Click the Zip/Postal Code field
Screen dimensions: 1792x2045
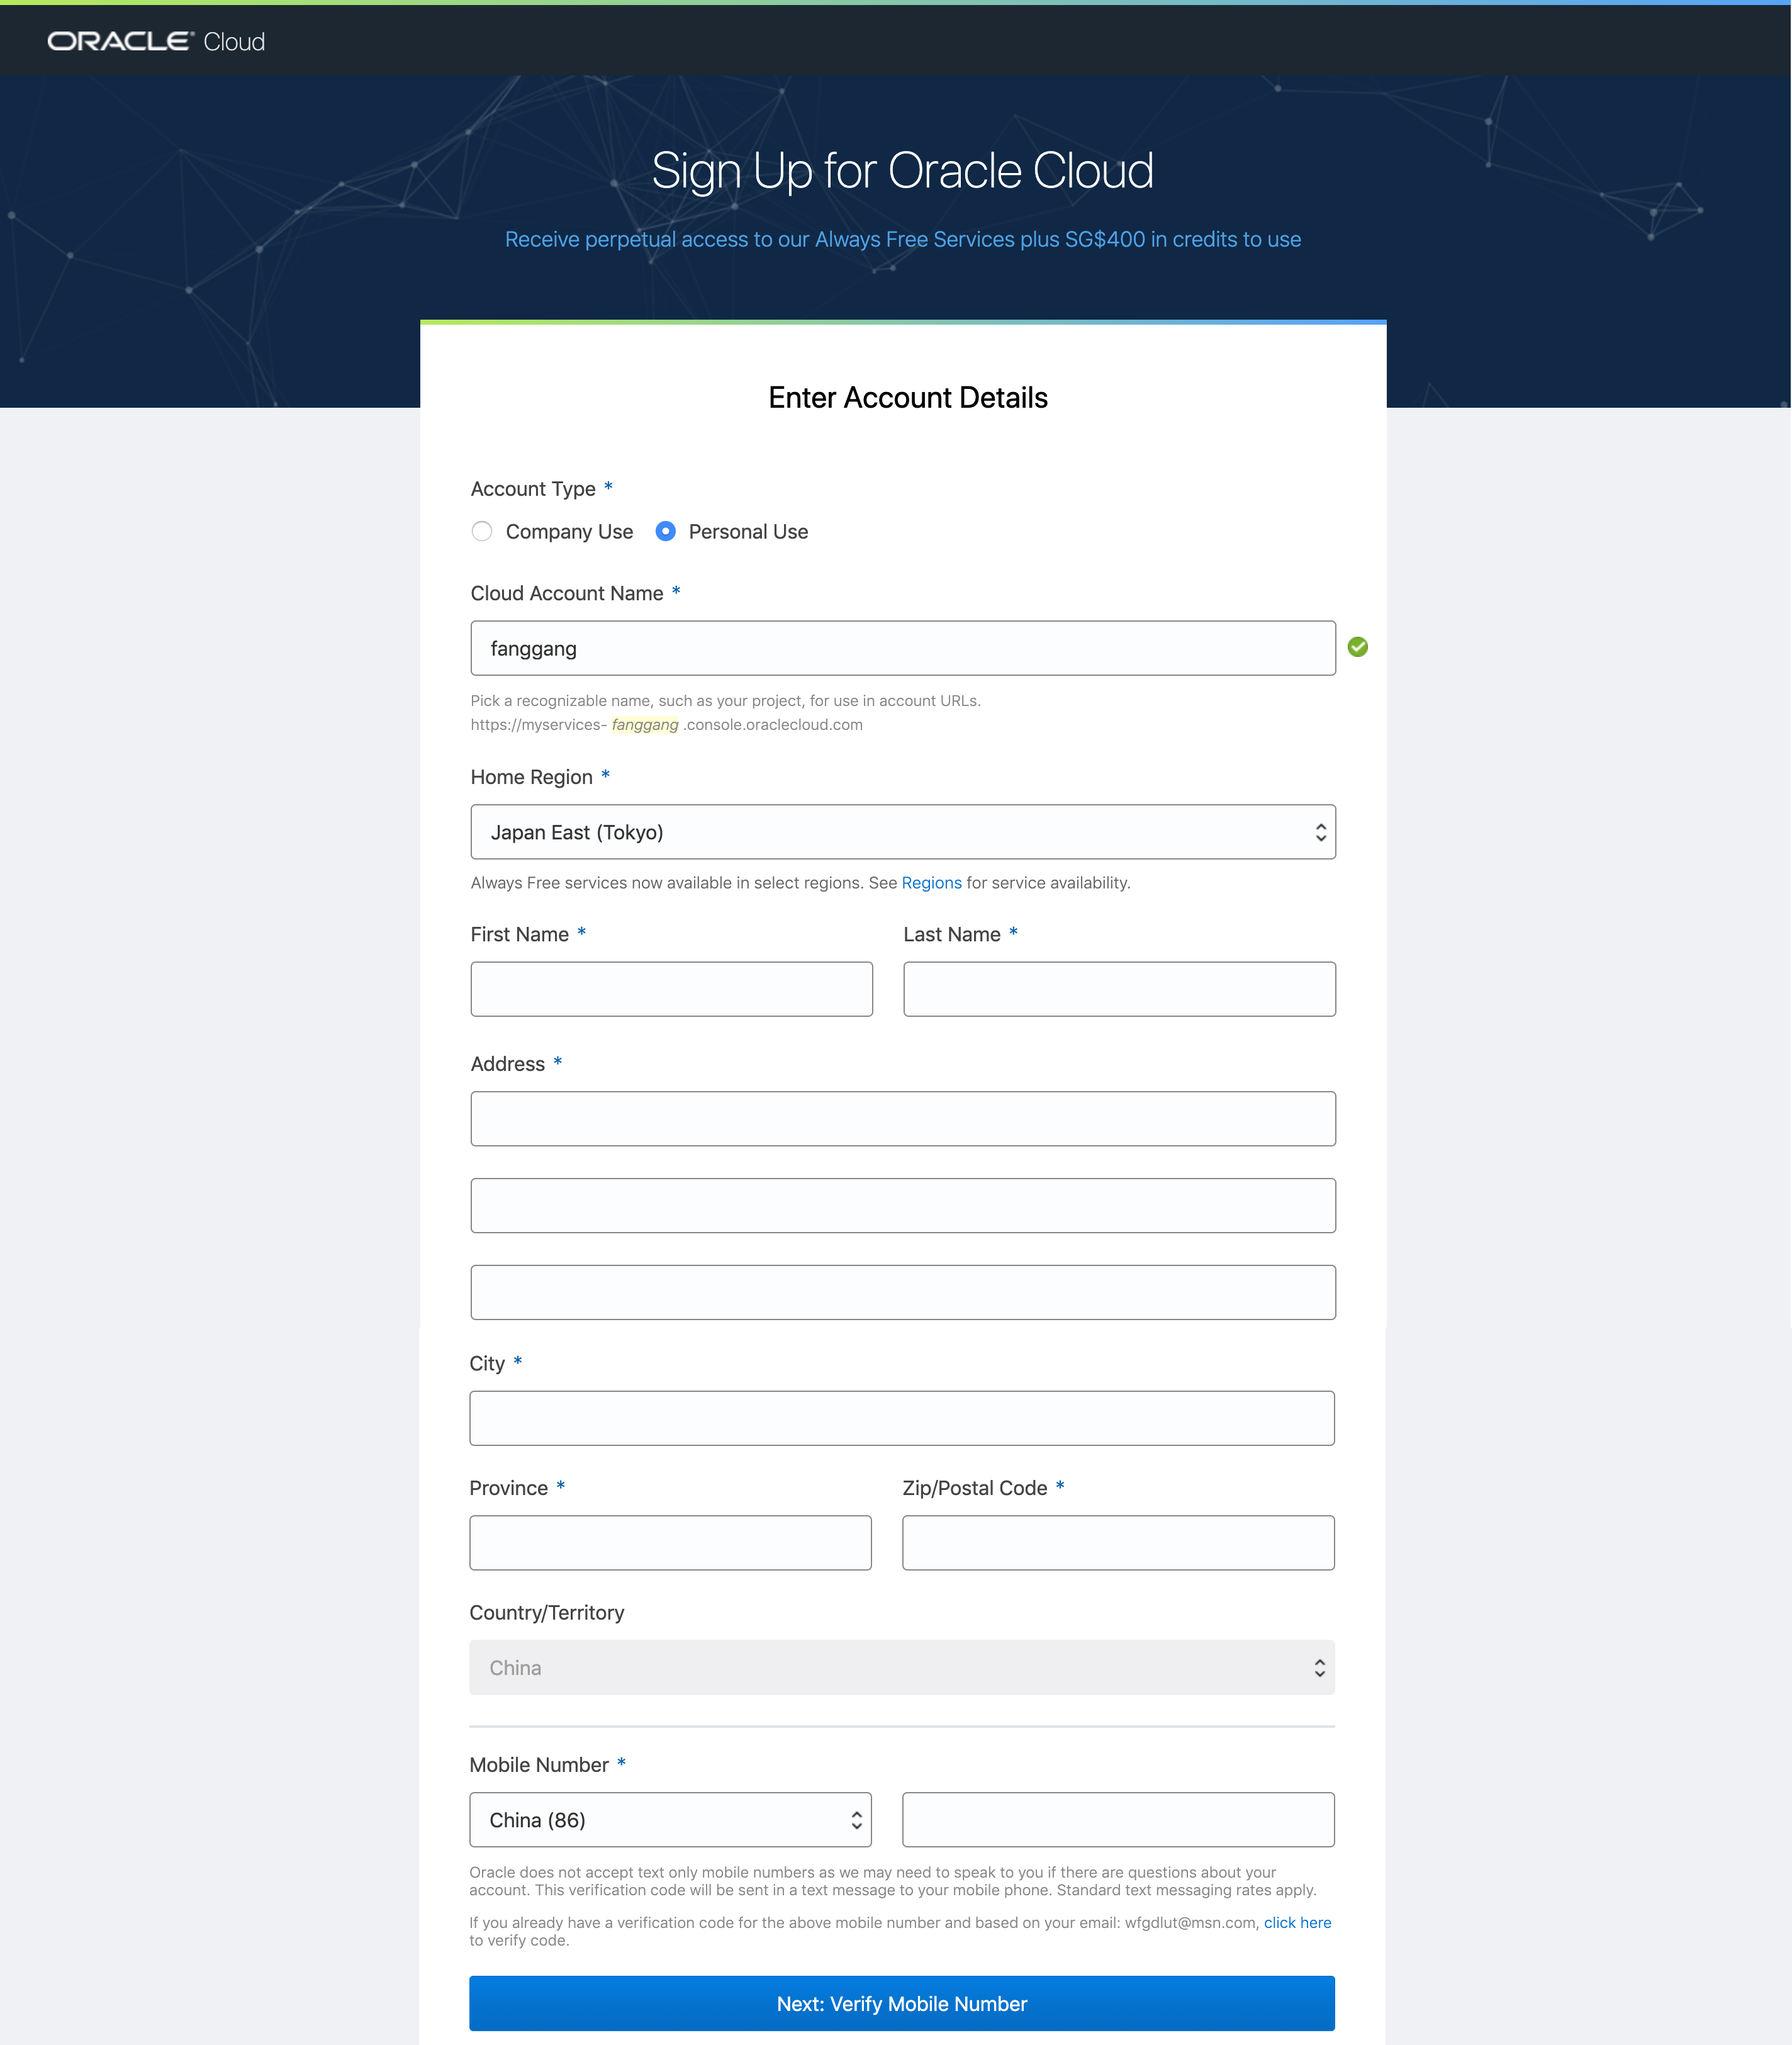click(1118, 1543)
